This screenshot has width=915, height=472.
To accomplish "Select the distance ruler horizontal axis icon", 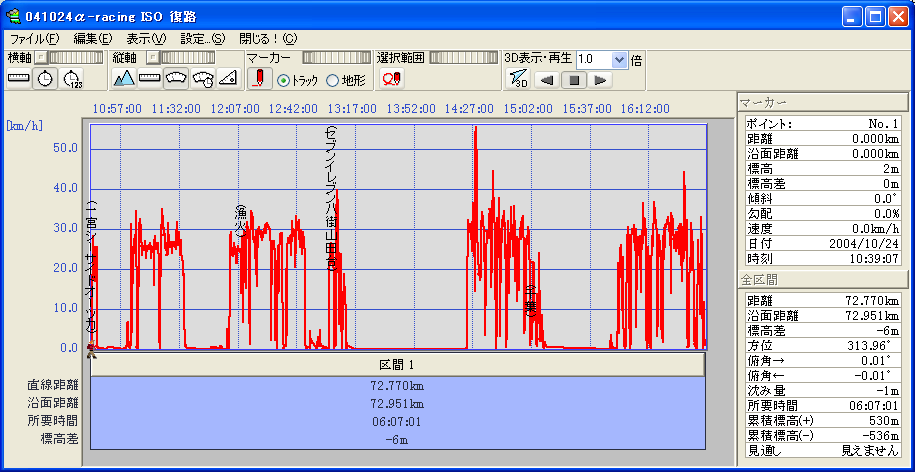I will pos(19,79).
